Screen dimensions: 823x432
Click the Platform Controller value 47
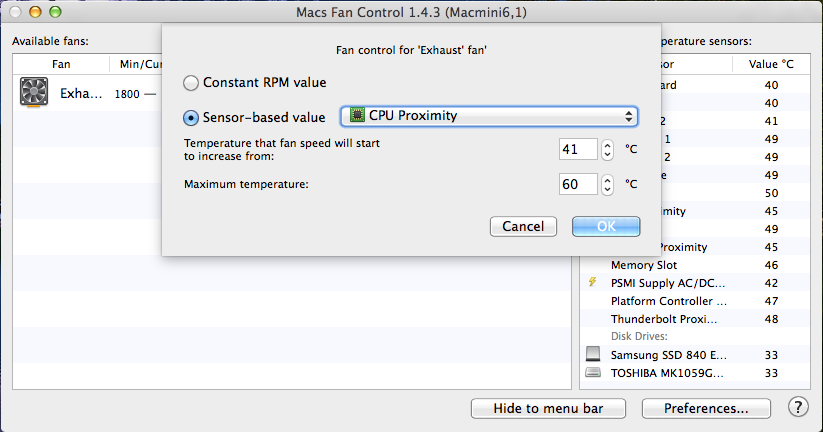[771, 301]
